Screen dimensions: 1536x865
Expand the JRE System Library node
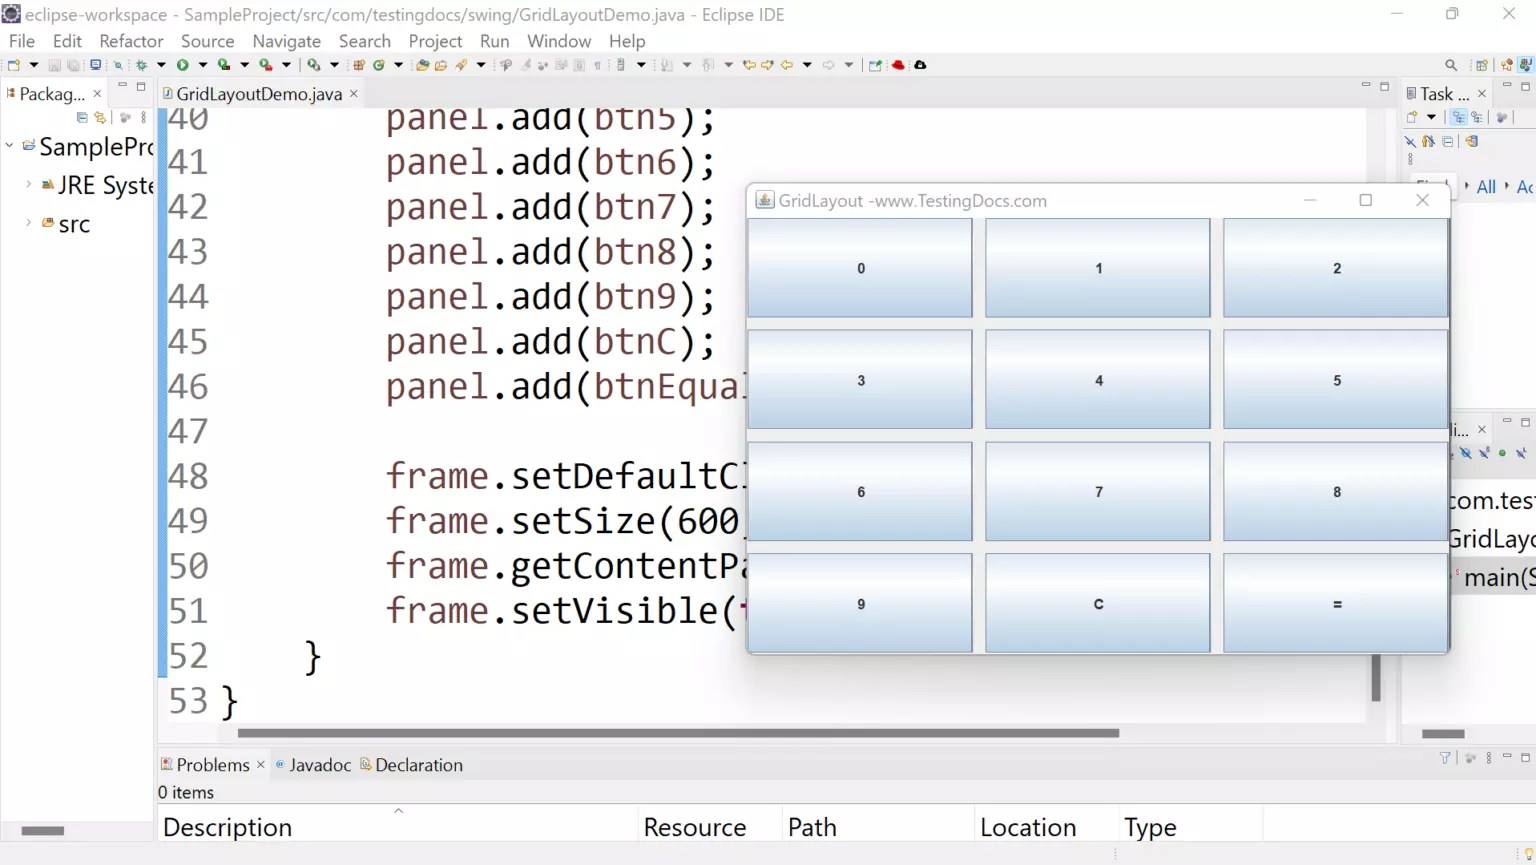tap(28, 184)
